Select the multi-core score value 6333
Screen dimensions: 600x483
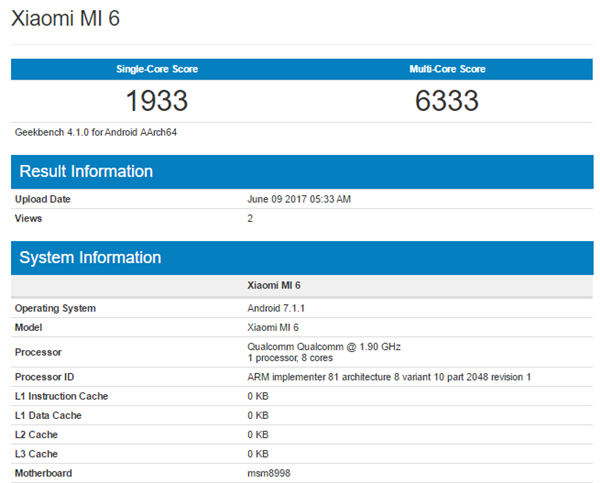[x=446, y=100]
